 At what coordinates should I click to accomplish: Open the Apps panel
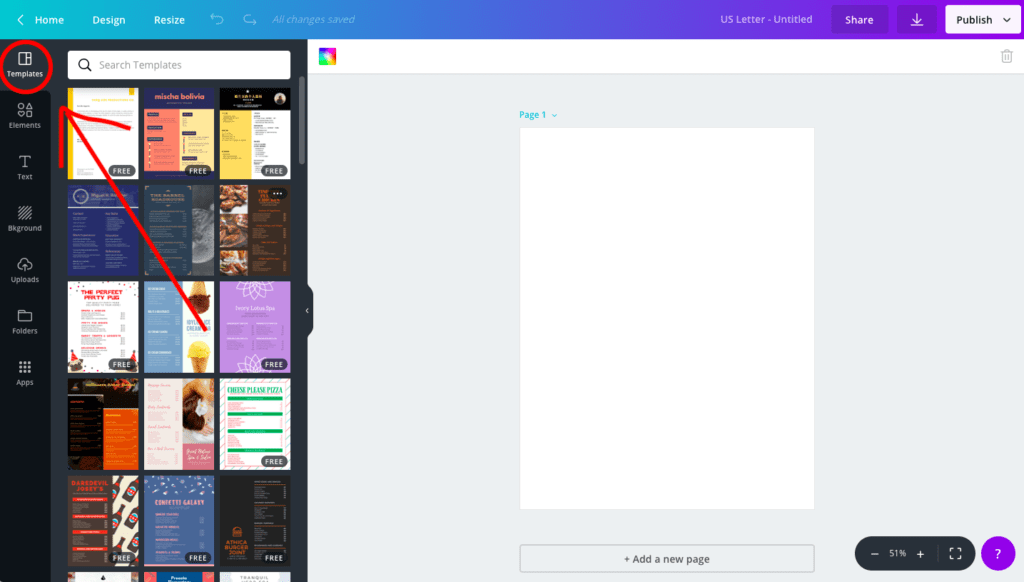25,373
